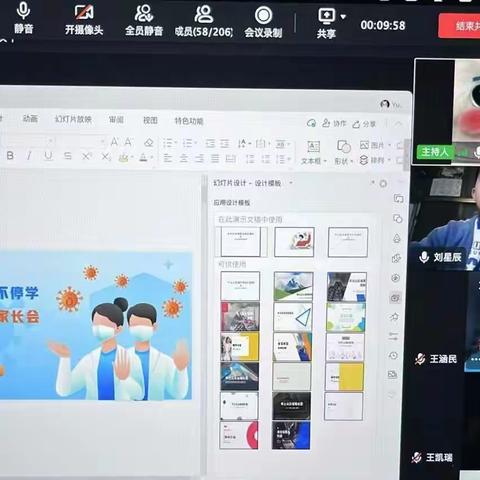The image size is (480, 480).
Task: Center align text
Action: click(184, 158)
